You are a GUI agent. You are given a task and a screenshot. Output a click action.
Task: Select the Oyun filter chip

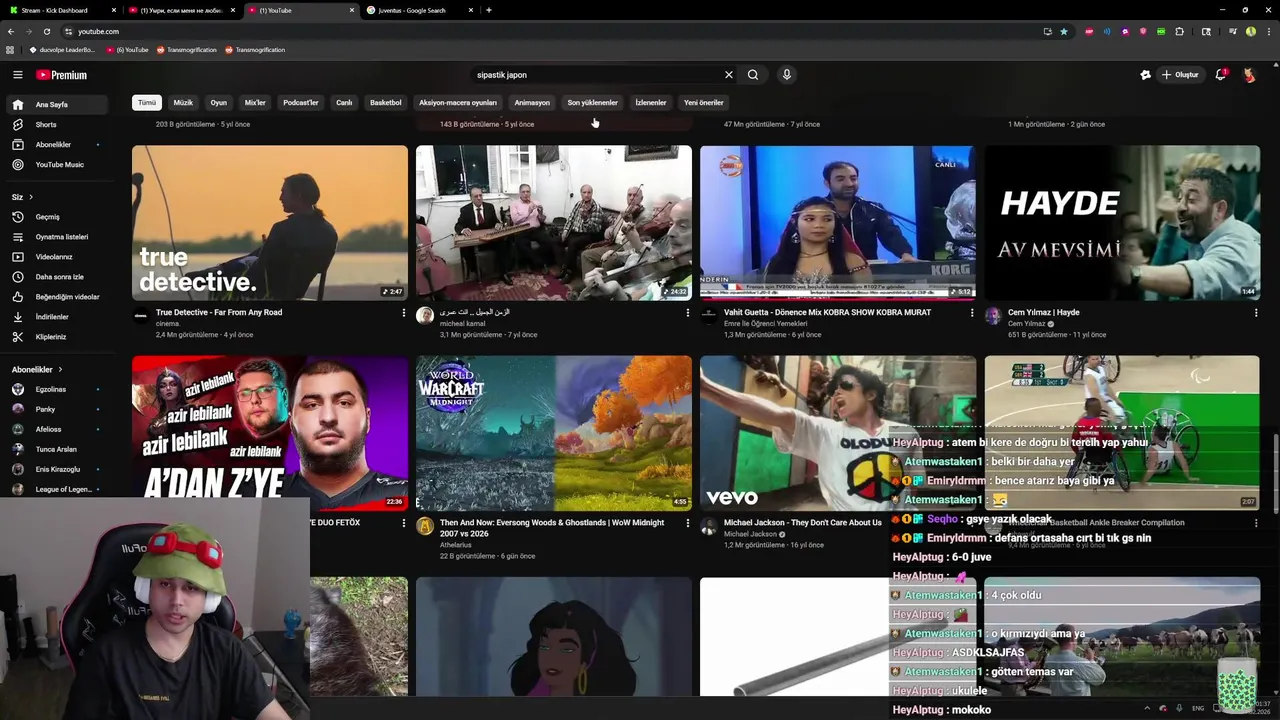(x=219, y=103)
